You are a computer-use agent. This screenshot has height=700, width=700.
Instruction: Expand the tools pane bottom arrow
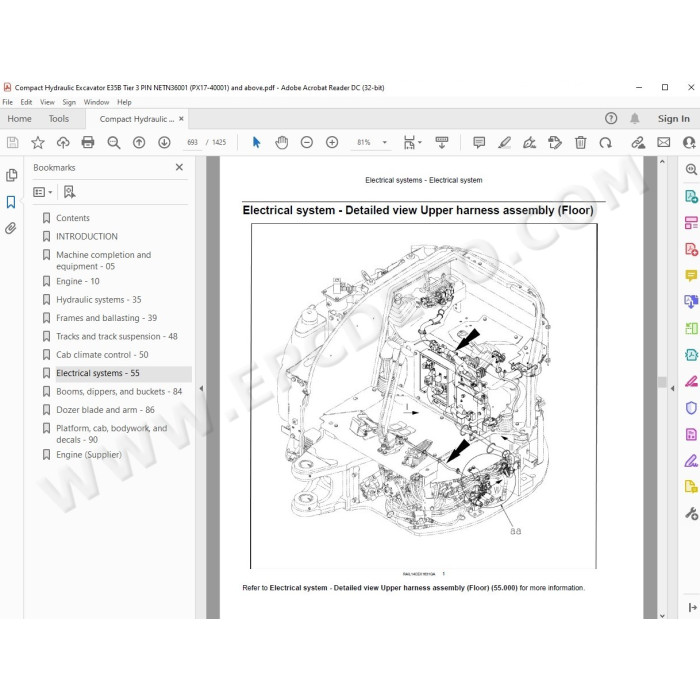(692, 607)
